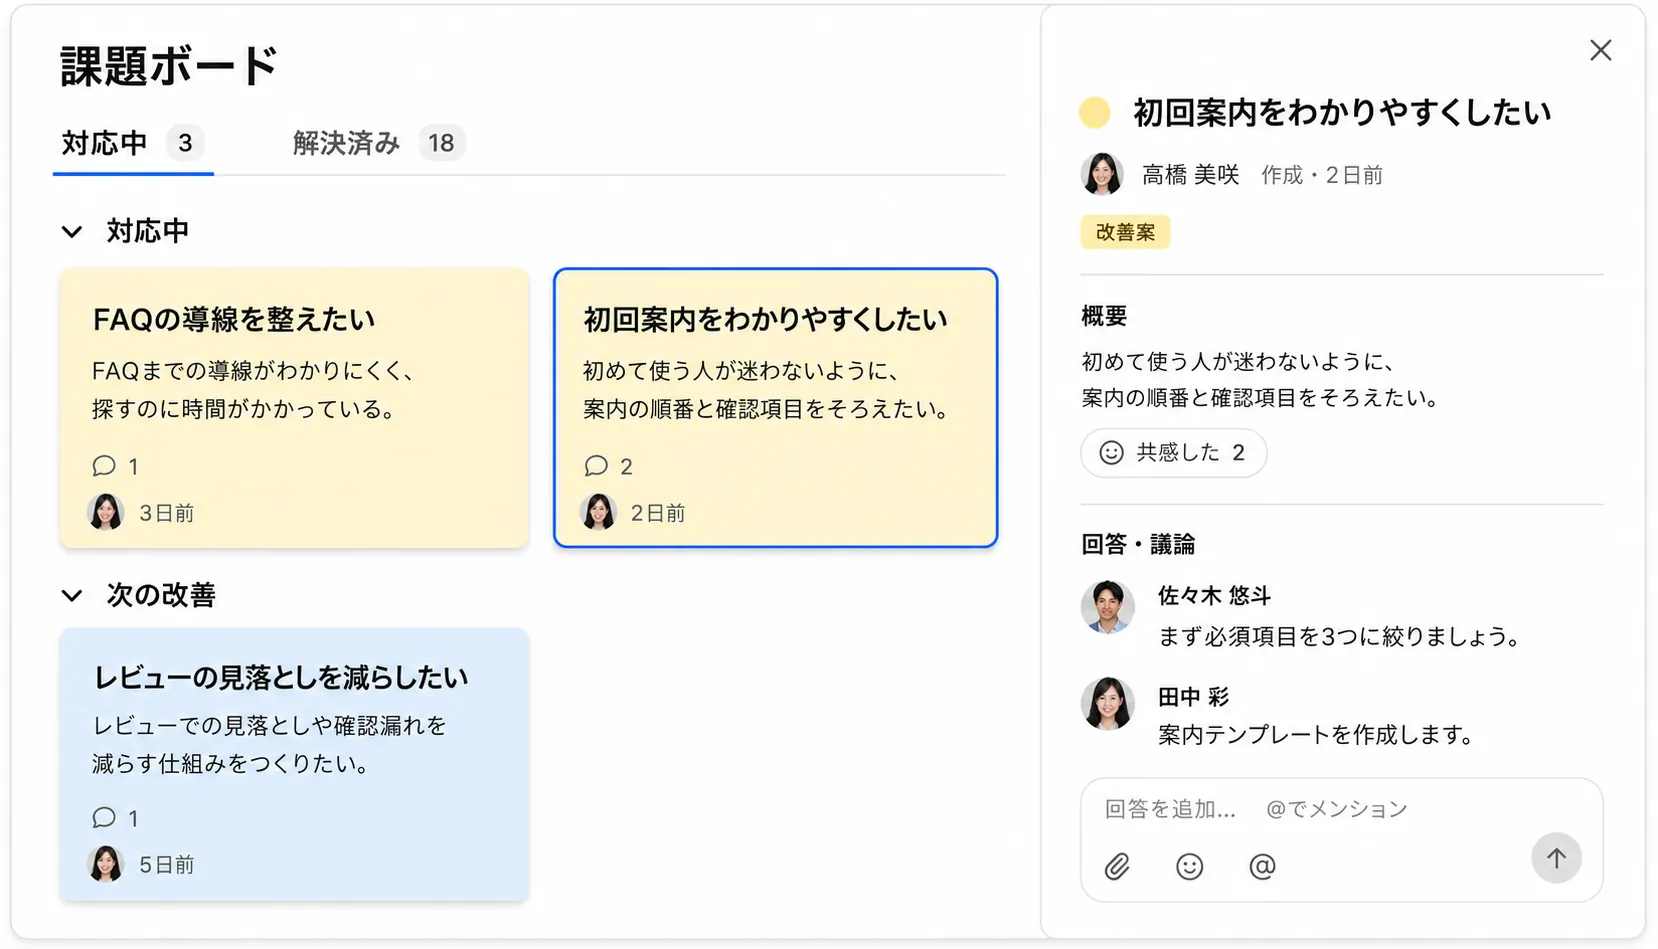Click the @ mention icon
The image size is (1658, 949).
pos(1262,866)
